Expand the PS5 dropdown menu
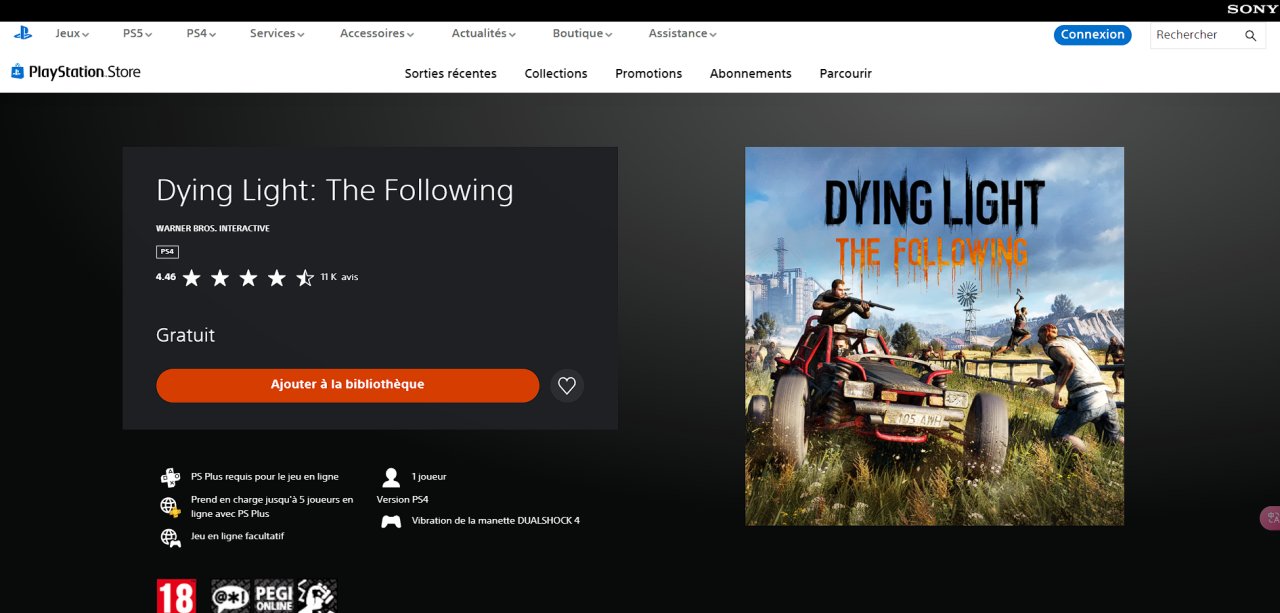The width and height of the screenshot is (1280, 613). (x=137, y=33)
